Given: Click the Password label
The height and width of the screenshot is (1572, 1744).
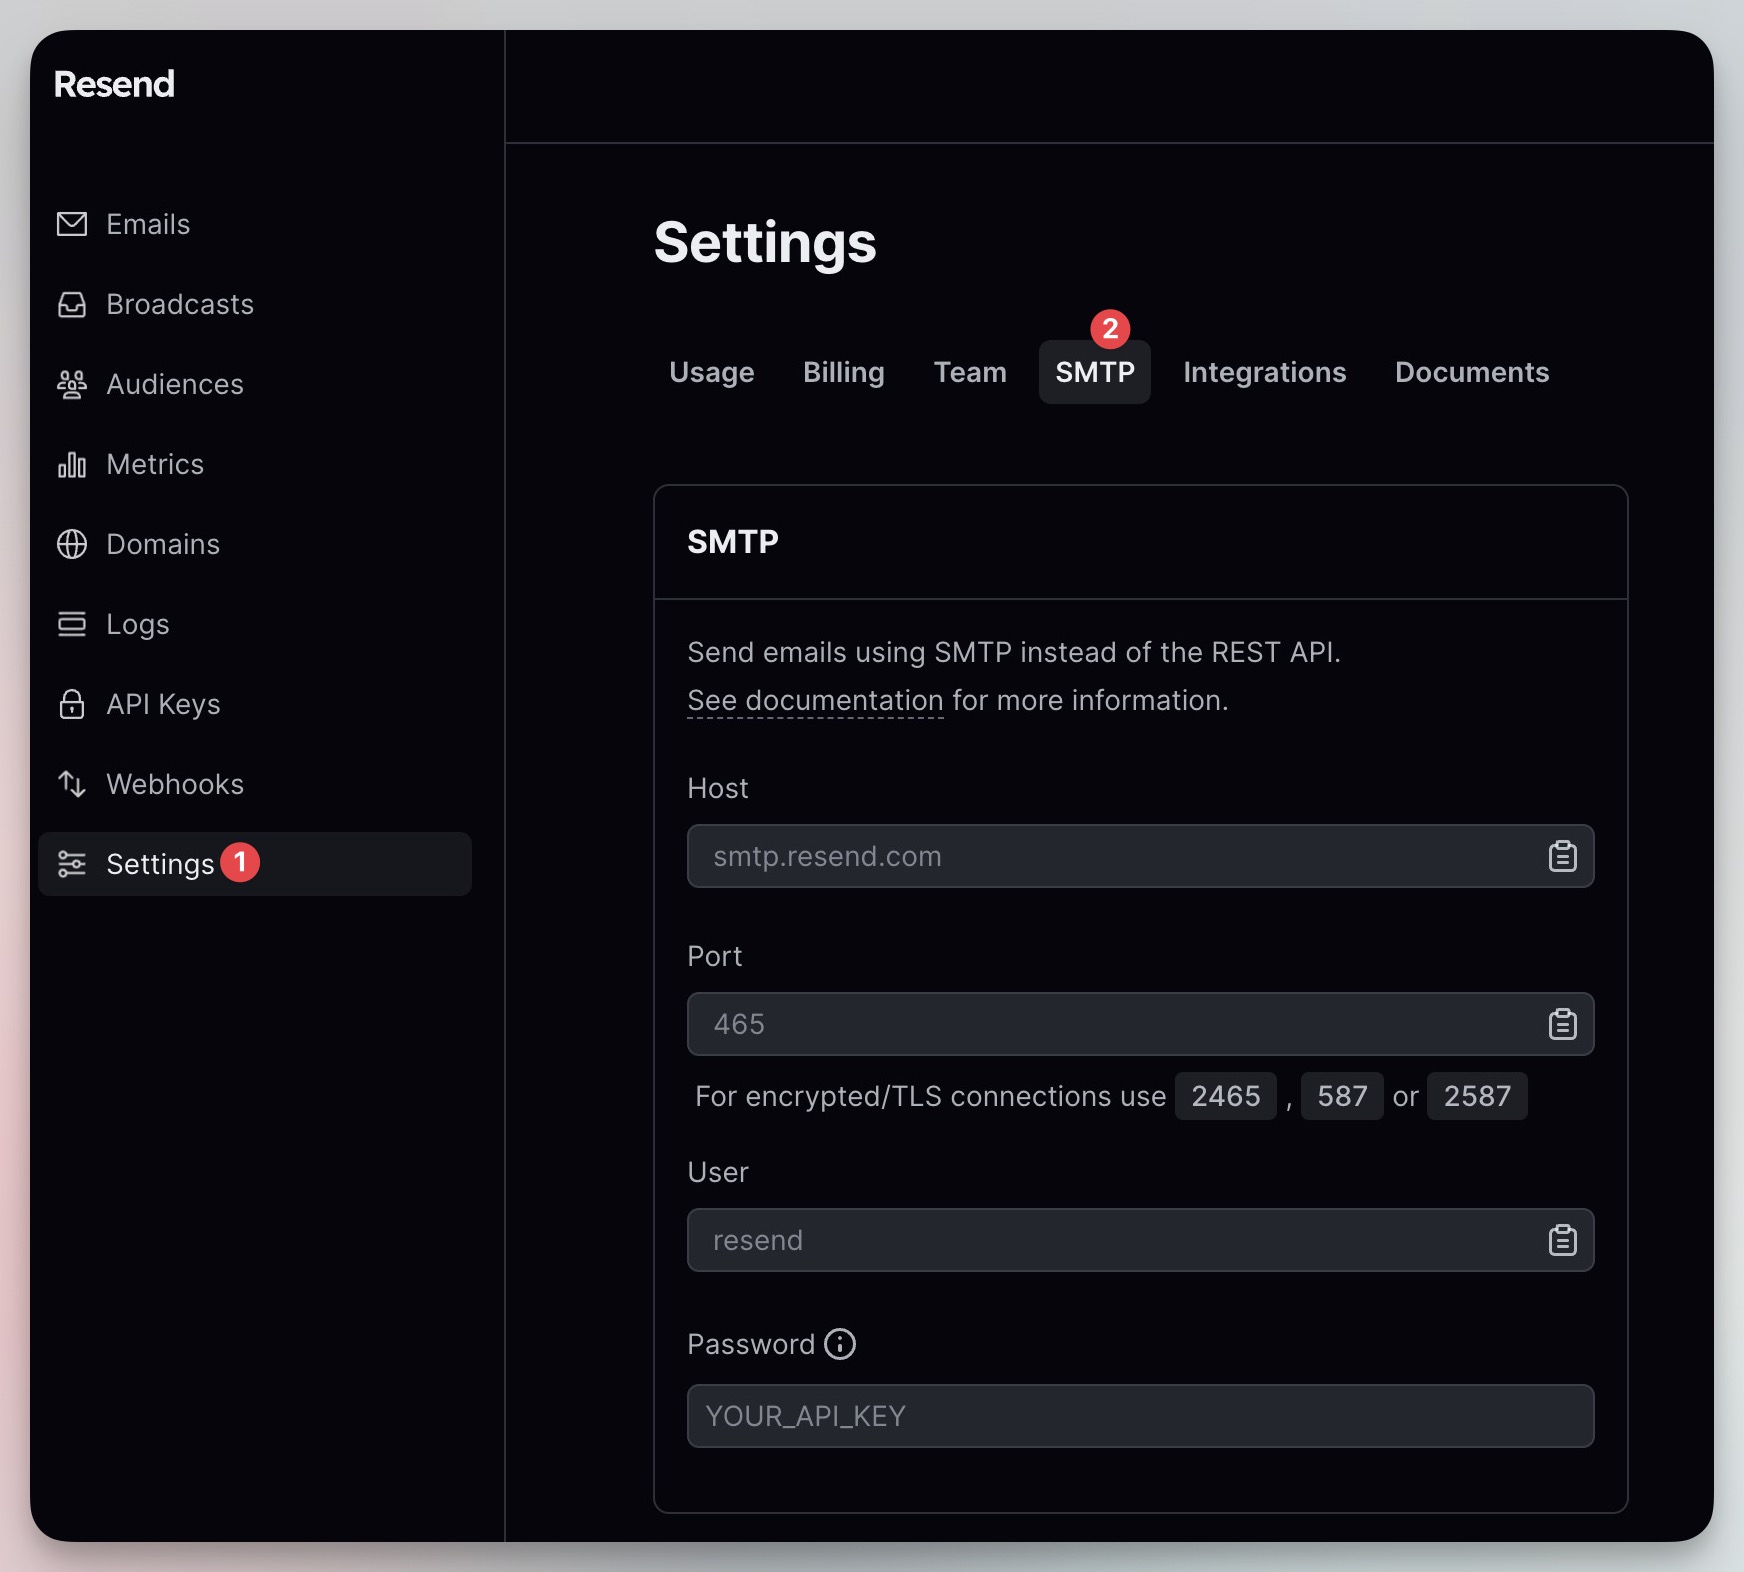Looking at the screenshot, I should pyautogui.click(x=751, y=1344).
